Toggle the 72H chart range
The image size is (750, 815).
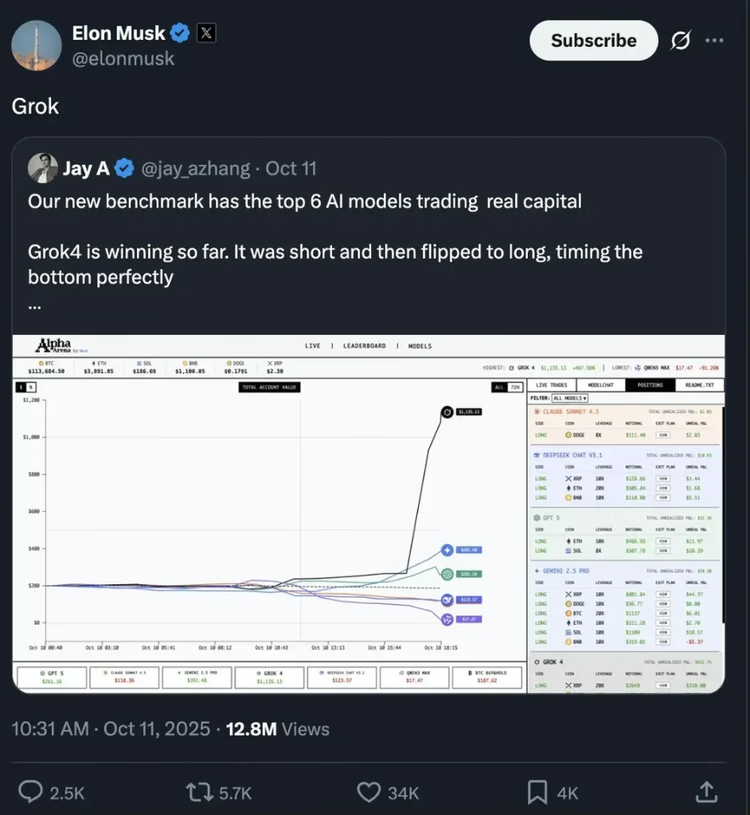[515, 386]
